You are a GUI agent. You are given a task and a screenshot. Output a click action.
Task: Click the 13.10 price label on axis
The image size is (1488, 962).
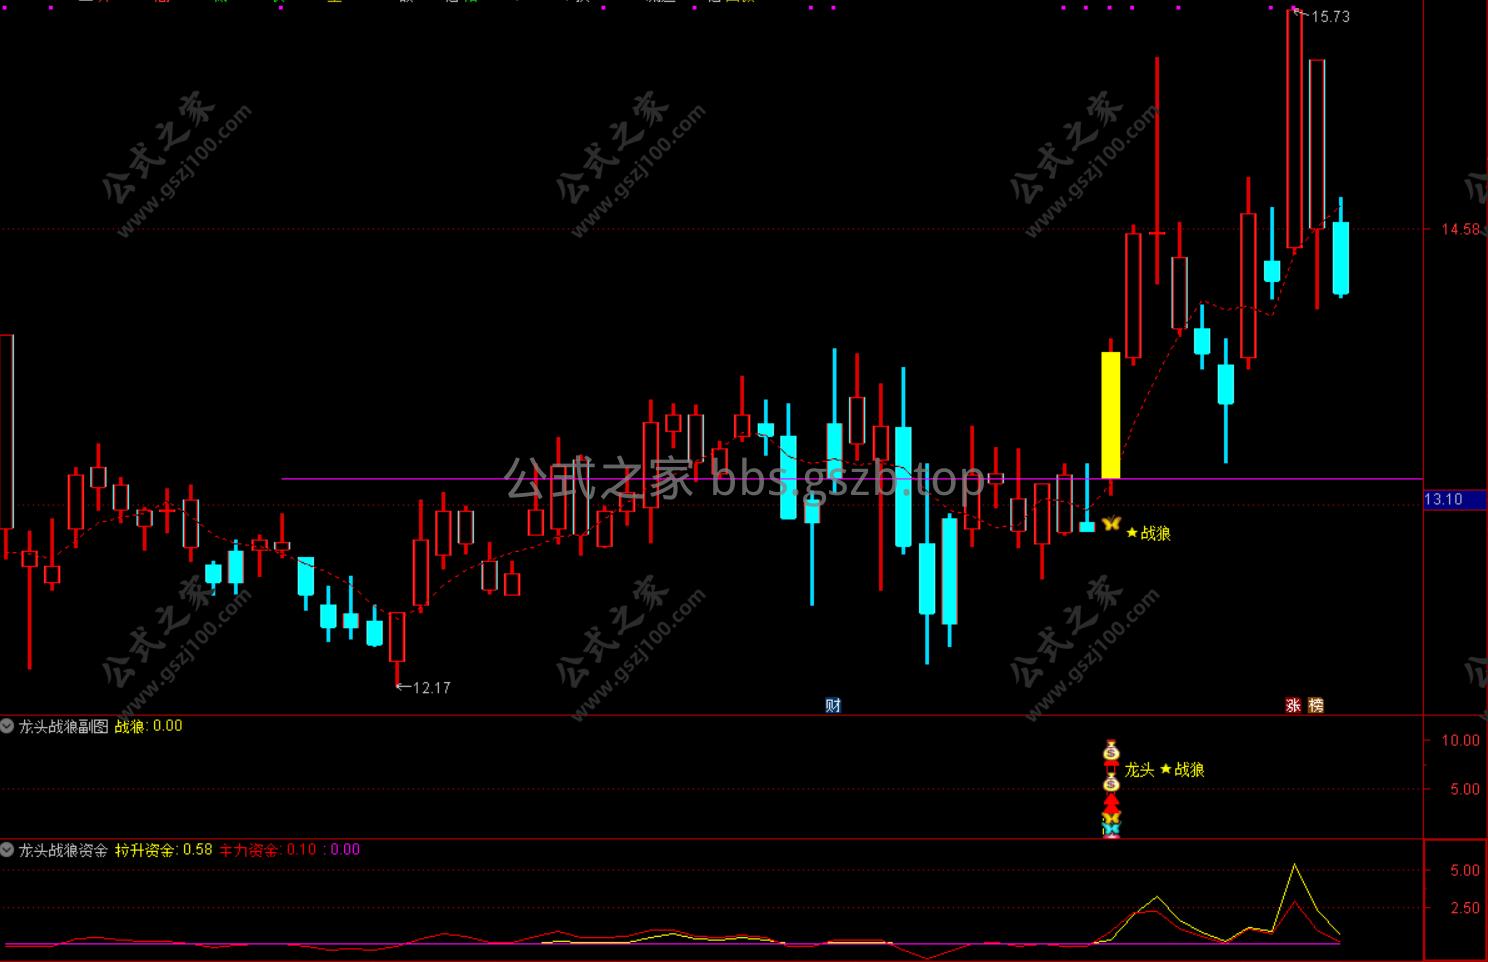pos(1442,499)
